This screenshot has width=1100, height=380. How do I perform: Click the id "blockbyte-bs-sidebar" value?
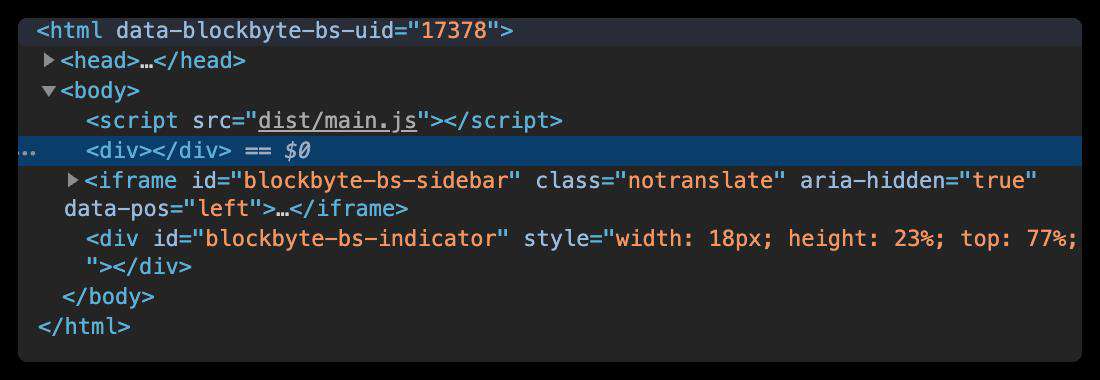click(375, 181)
